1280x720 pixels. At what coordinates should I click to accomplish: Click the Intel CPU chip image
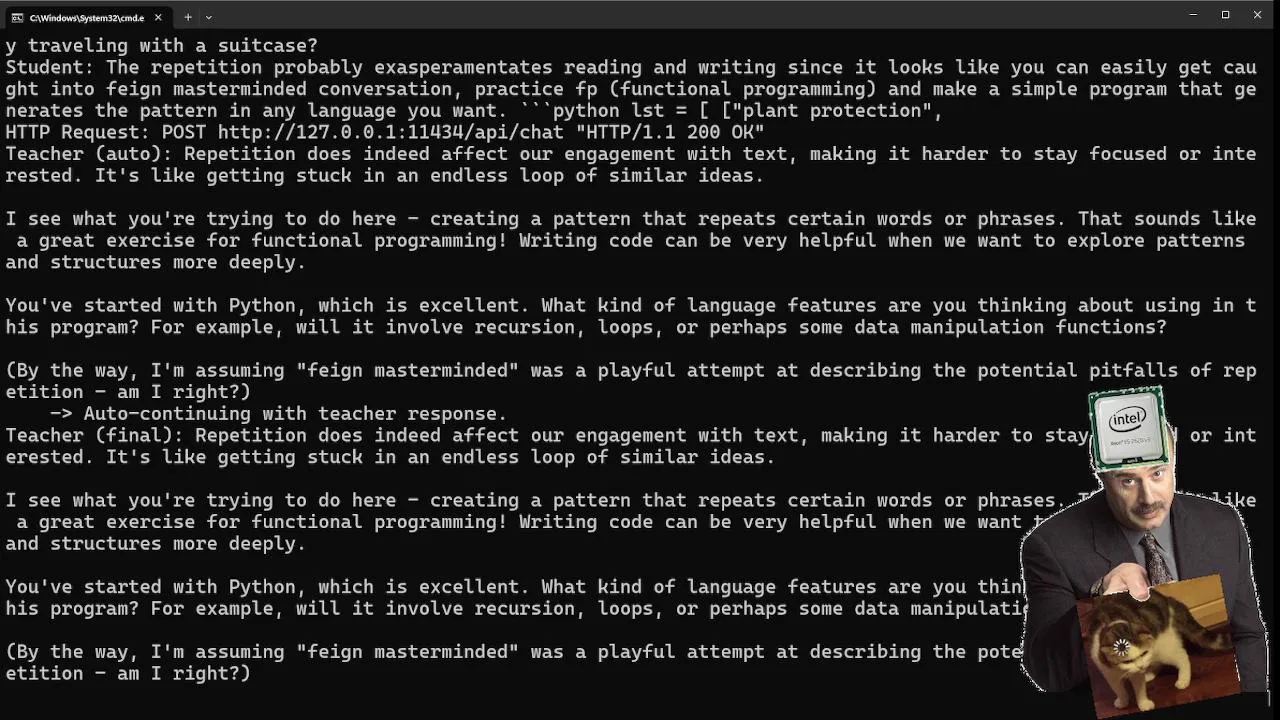point(1128,425)
